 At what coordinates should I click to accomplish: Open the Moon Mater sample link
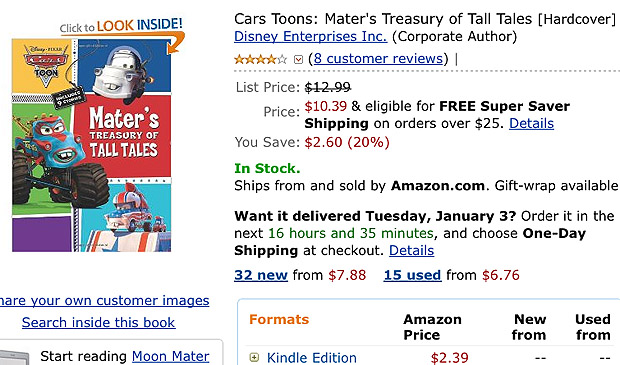coord(170,356)
